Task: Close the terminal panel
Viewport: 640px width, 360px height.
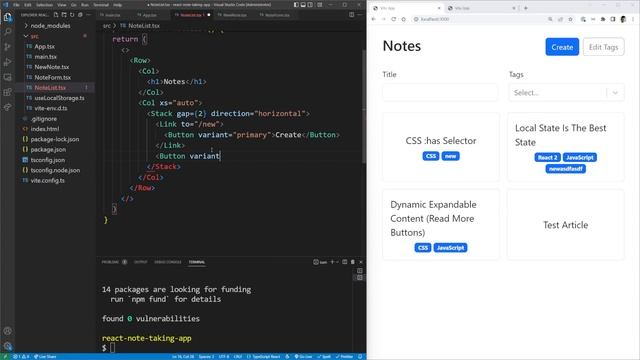Action: pyautogui.click(x=361, y=262)
